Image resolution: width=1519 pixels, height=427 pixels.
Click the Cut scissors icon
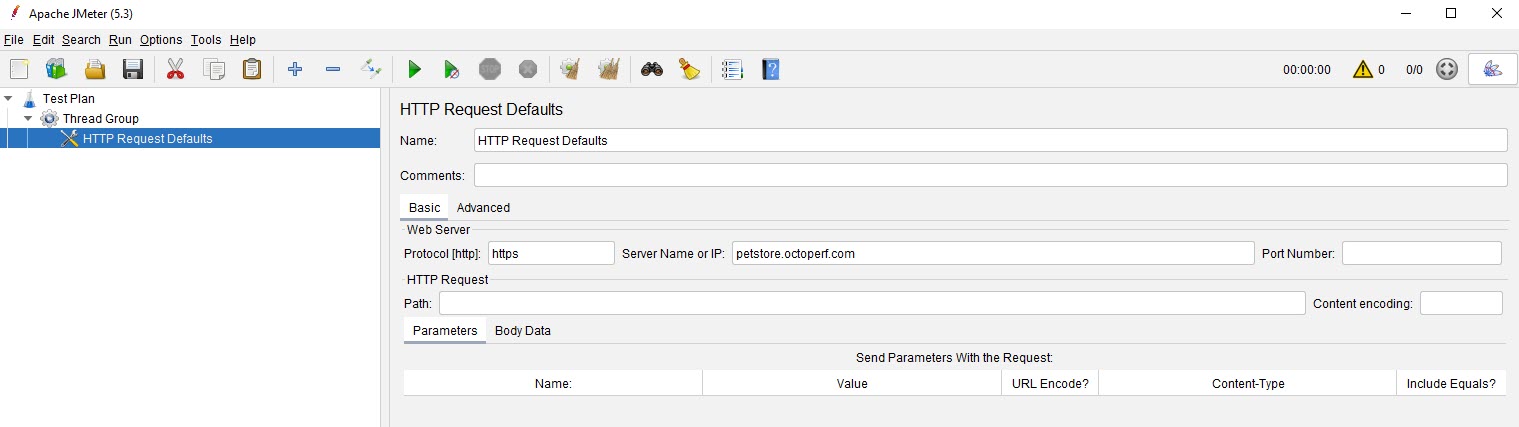tap(176, 69)
